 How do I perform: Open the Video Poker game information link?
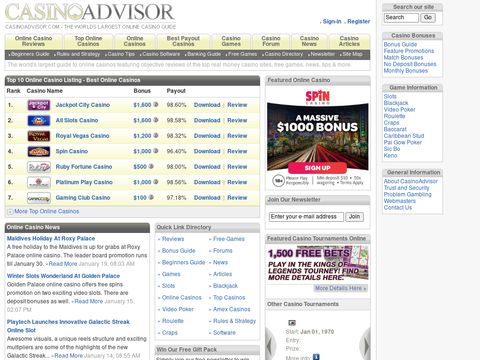(399, 110)
